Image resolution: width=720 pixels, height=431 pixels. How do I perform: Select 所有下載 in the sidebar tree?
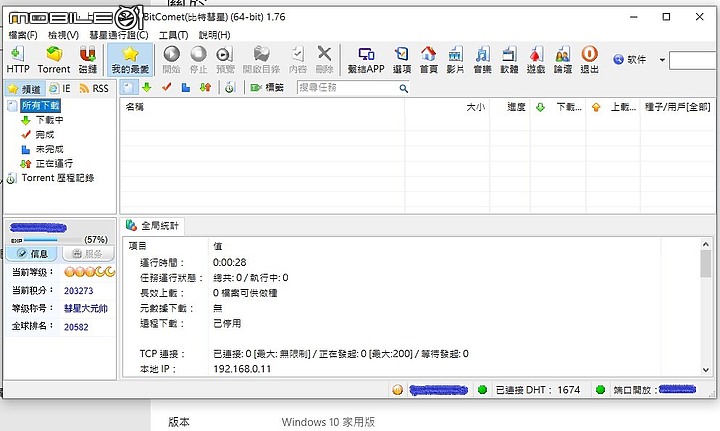[40, 106]
